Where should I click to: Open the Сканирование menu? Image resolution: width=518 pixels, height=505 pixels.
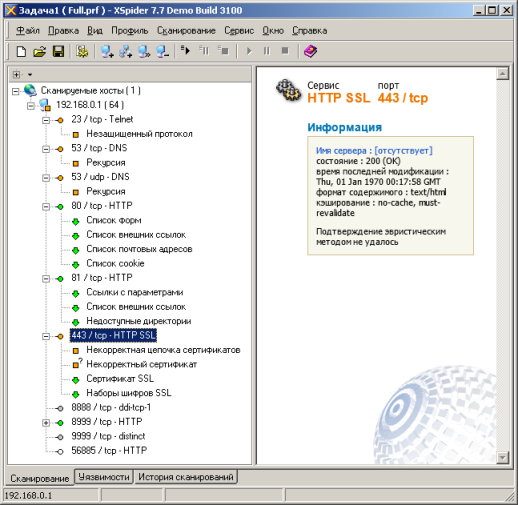(186, 31)
